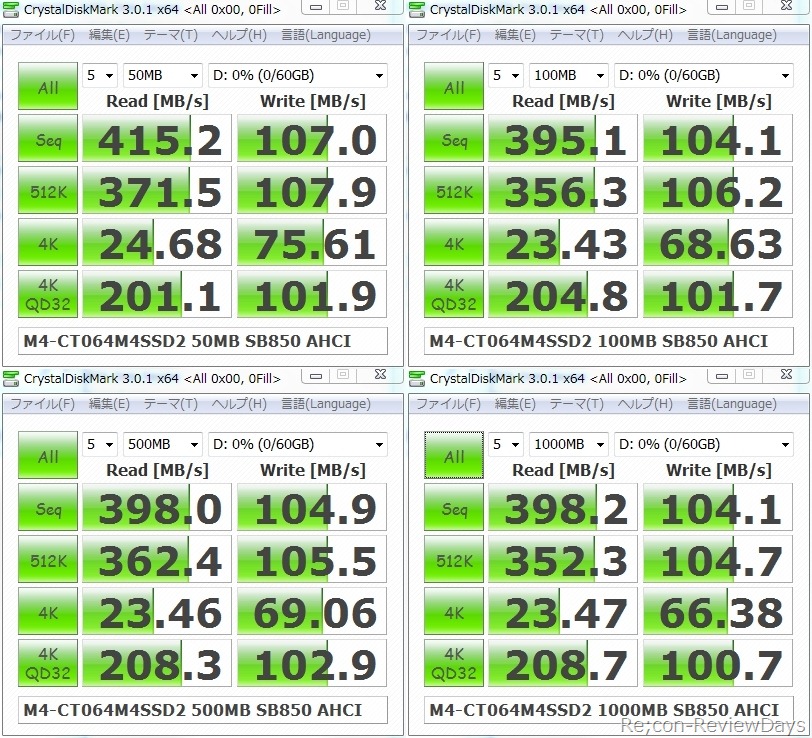This screenshot has height=738, width=812.
Task: Start the 4K QD32 test in the 1000MB window
Action: 454,663
